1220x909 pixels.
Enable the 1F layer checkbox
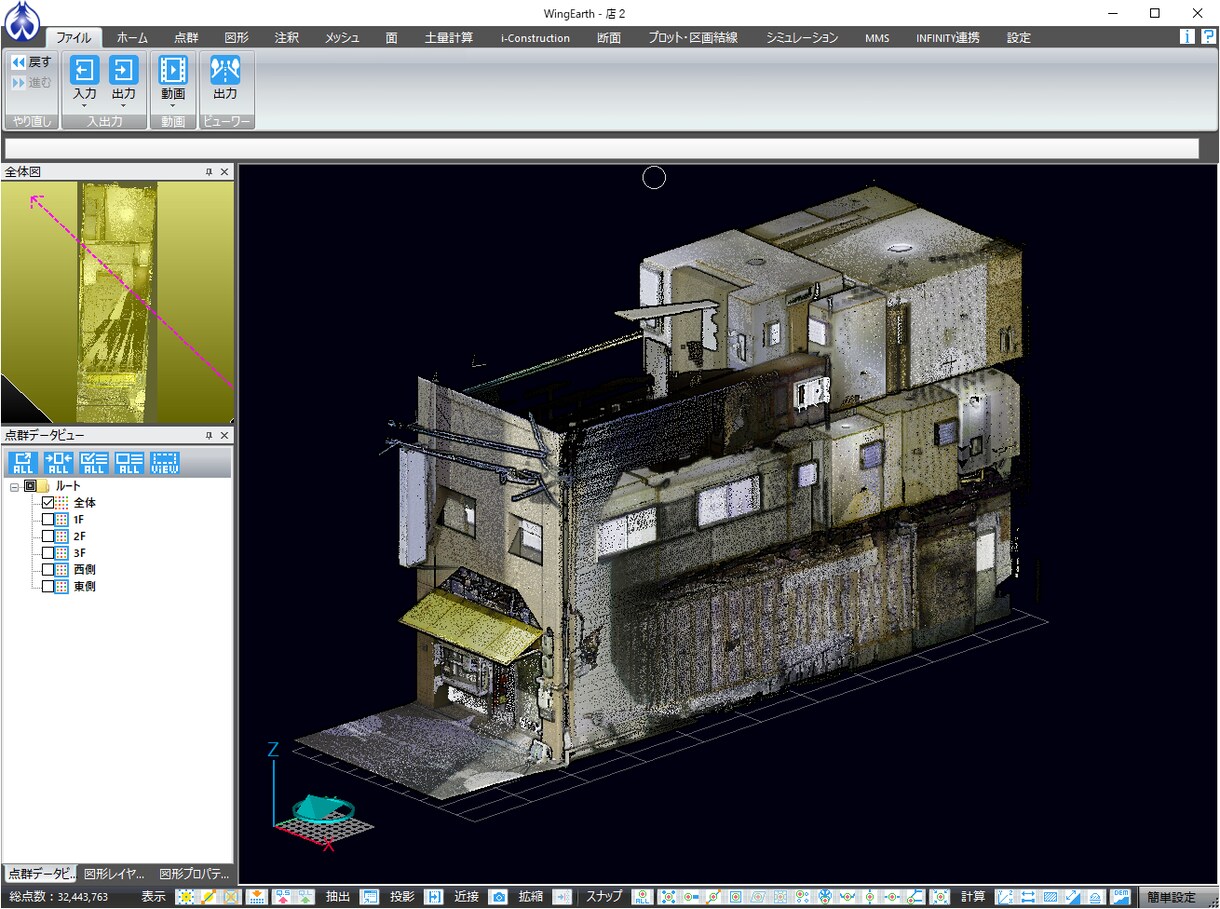48,520
